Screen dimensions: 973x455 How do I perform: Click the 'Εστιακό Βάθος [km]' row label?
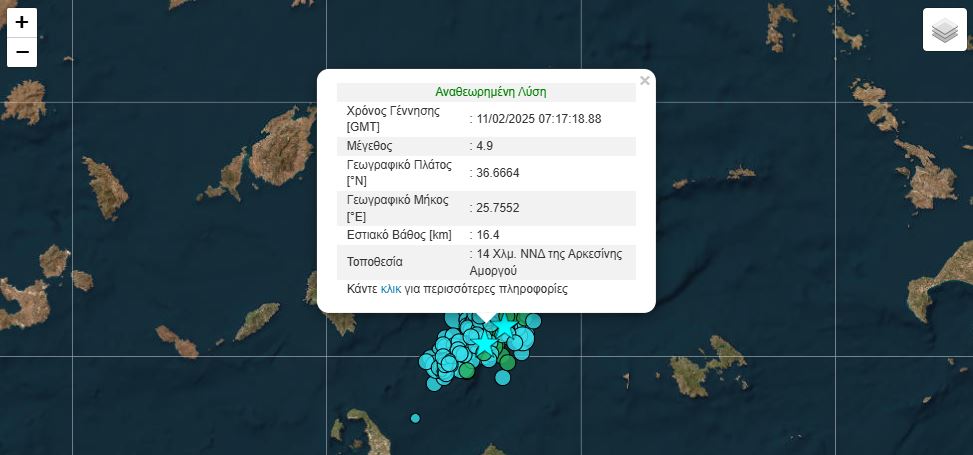[399, 235]
